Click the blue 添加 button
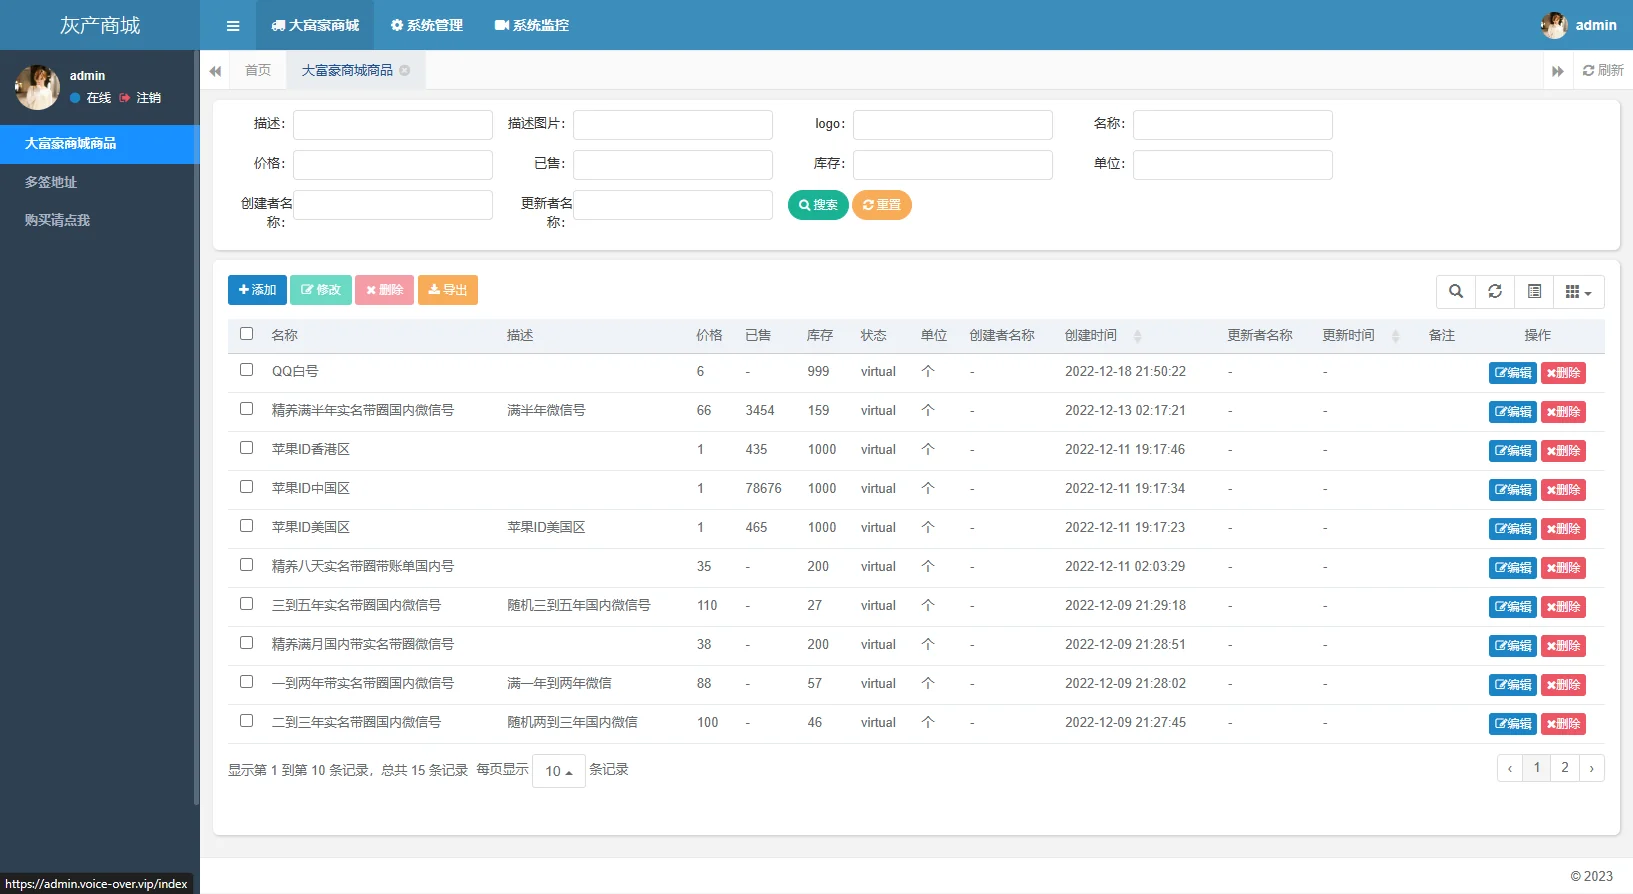Image resolution: width=1633 pixels, height=894 pixels. [257, 290]
